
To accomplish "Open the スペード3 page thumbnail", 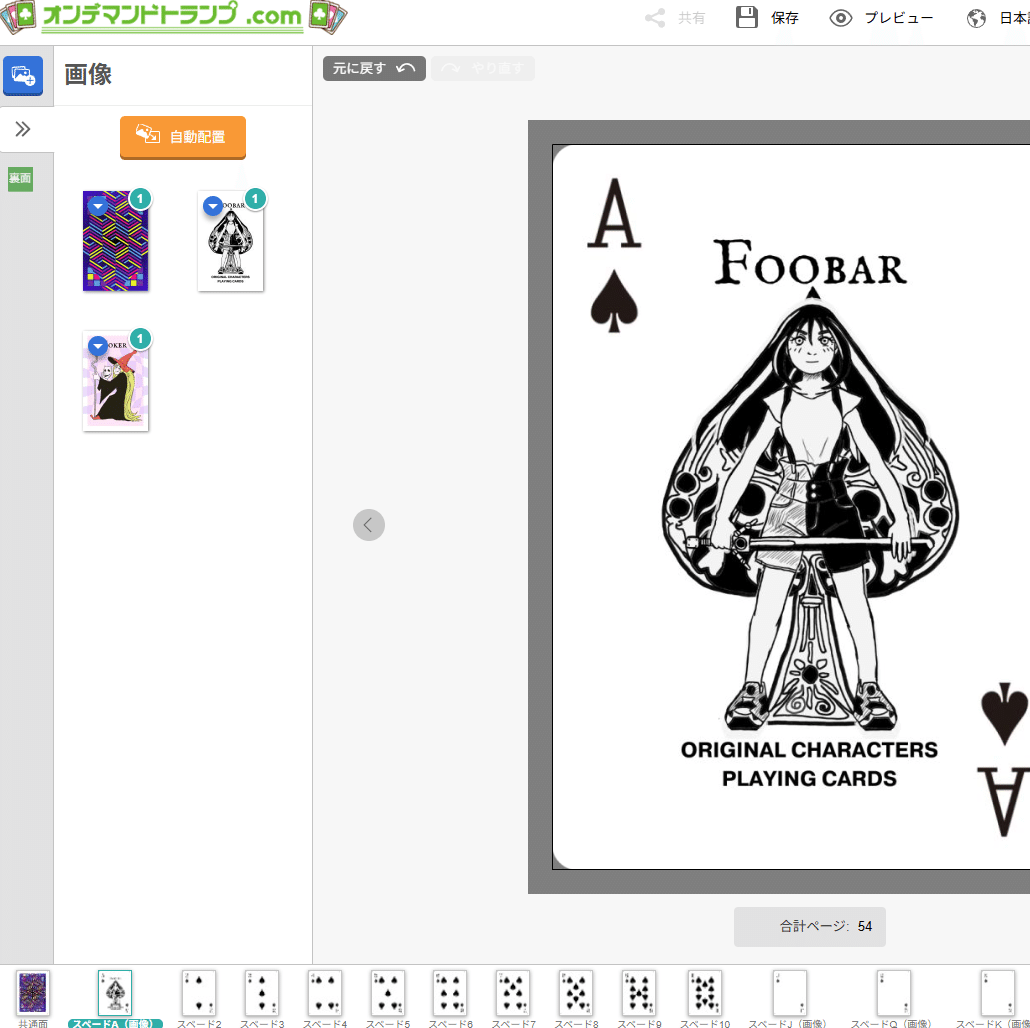I will 261,993.
